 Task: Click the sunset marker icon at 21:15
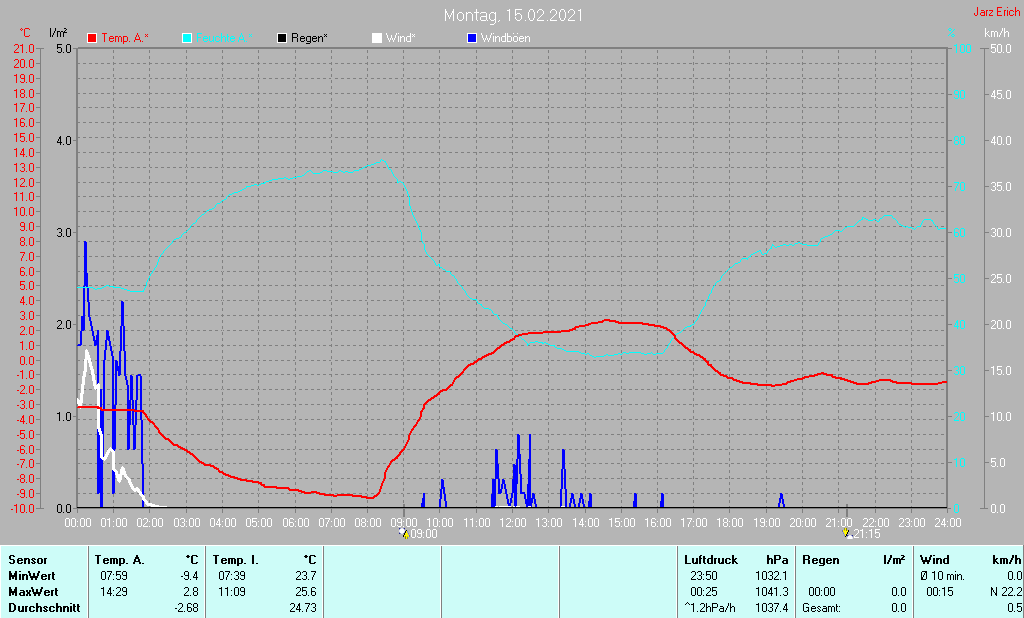847,532
